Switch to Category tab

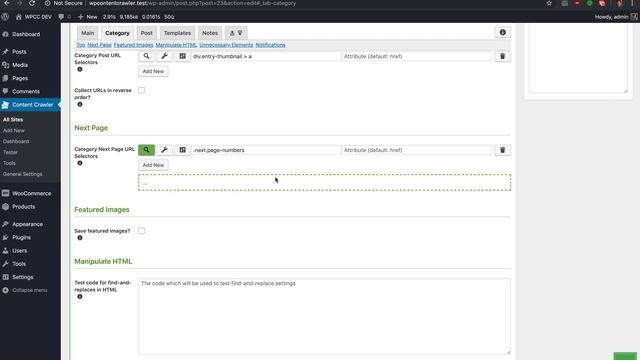click(117, 33)
